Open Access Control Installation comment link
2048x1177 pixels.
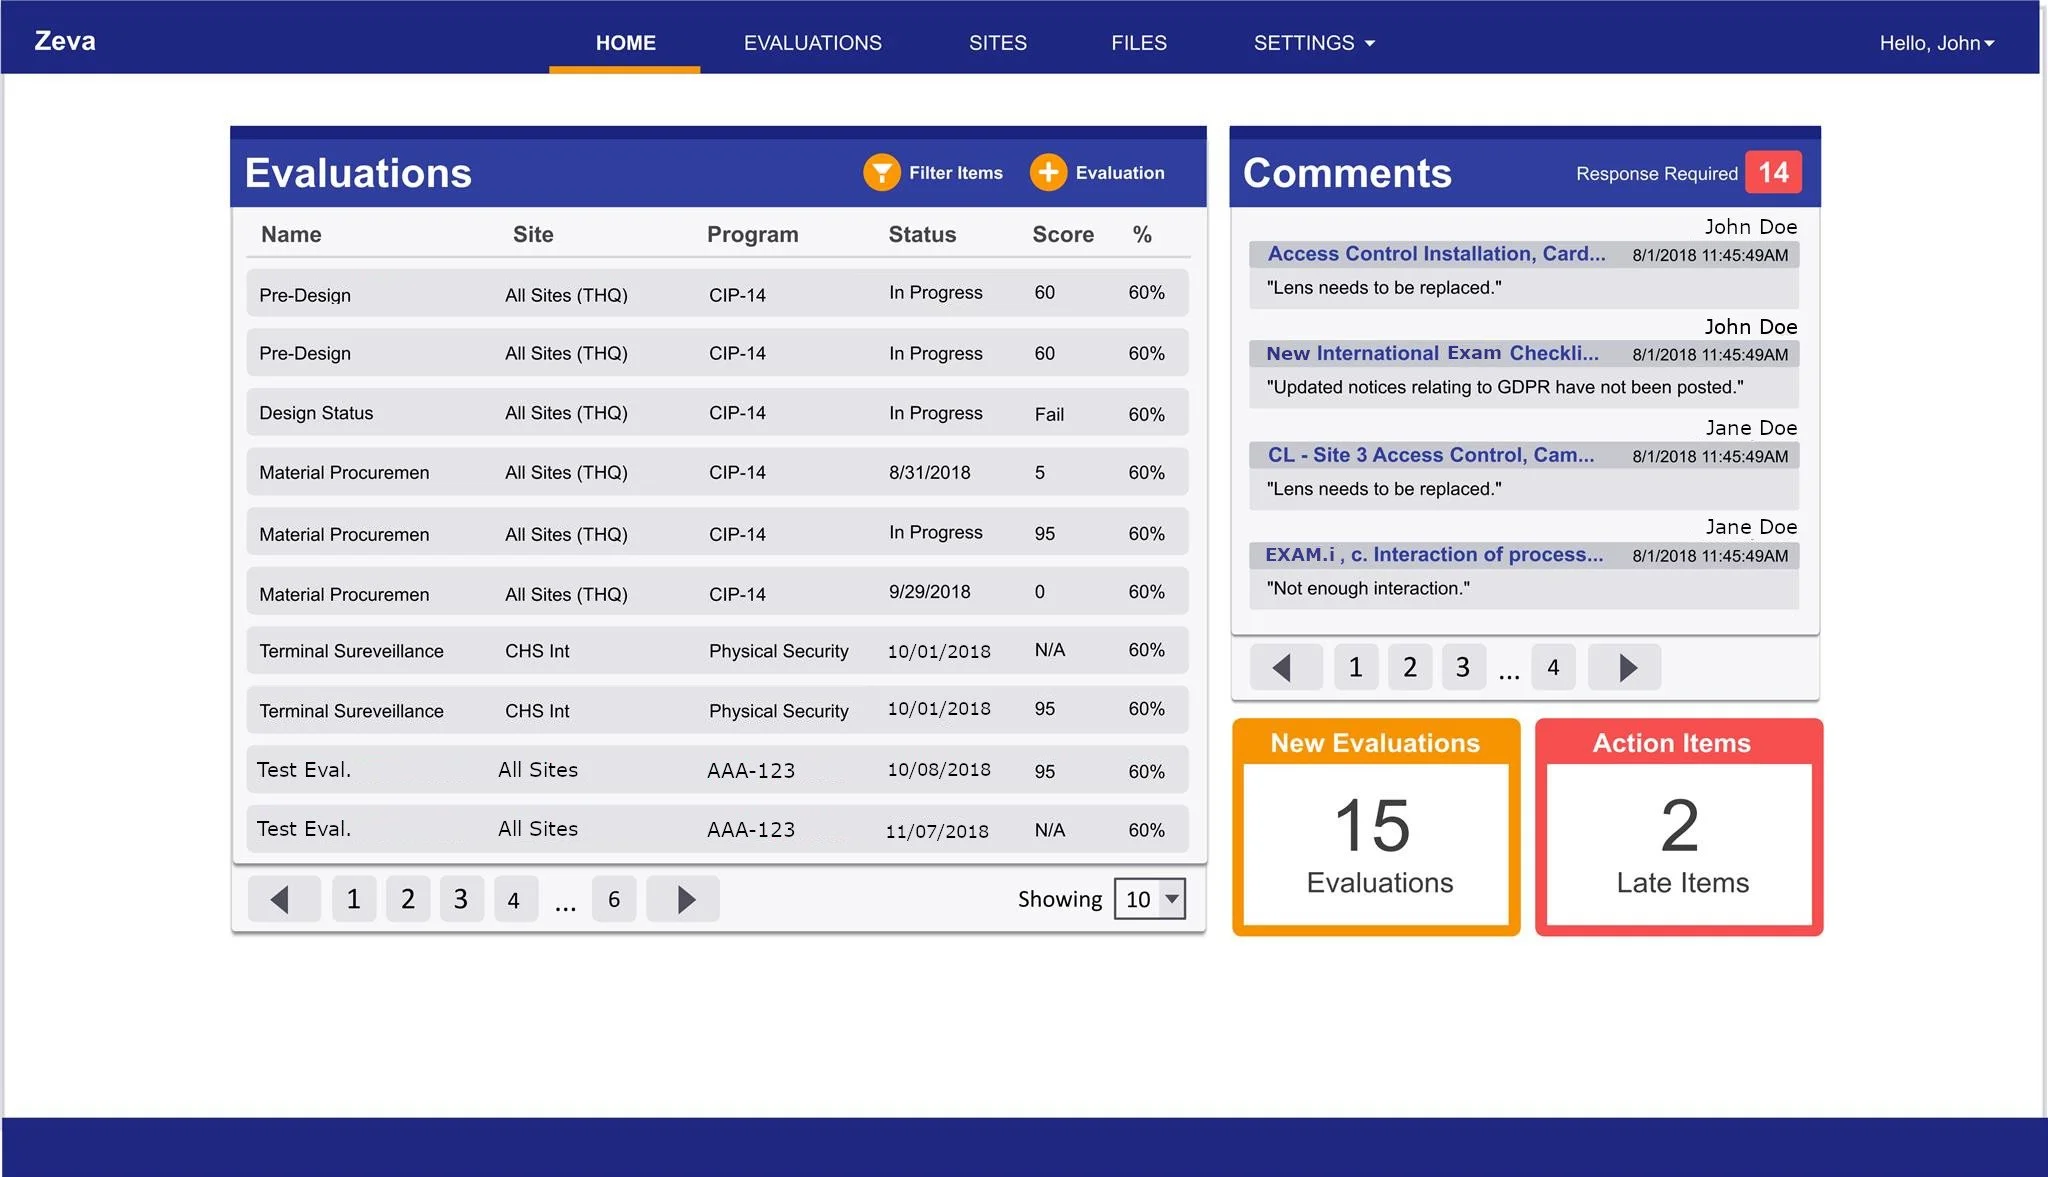[x=1436, y=254]
